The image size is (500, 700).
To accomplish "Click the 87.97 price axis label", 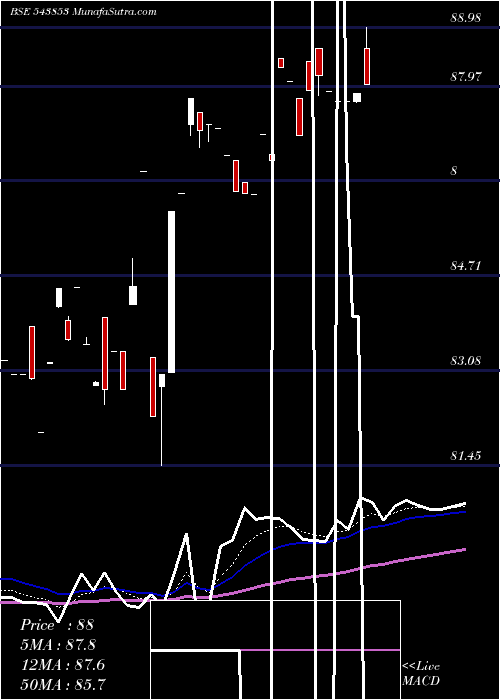I will (466, 76).
